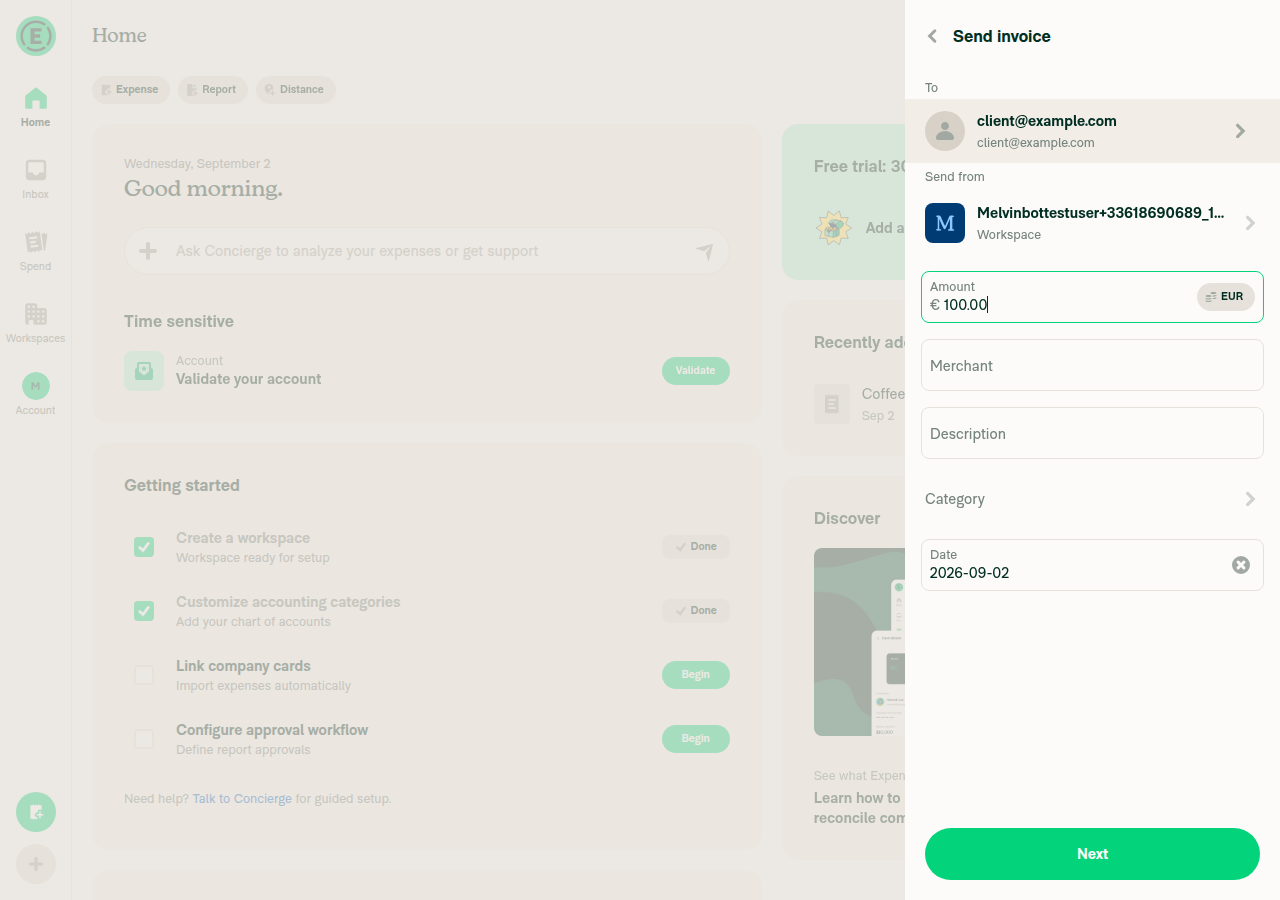Open the Talk to Concierge link

point(242,799)
